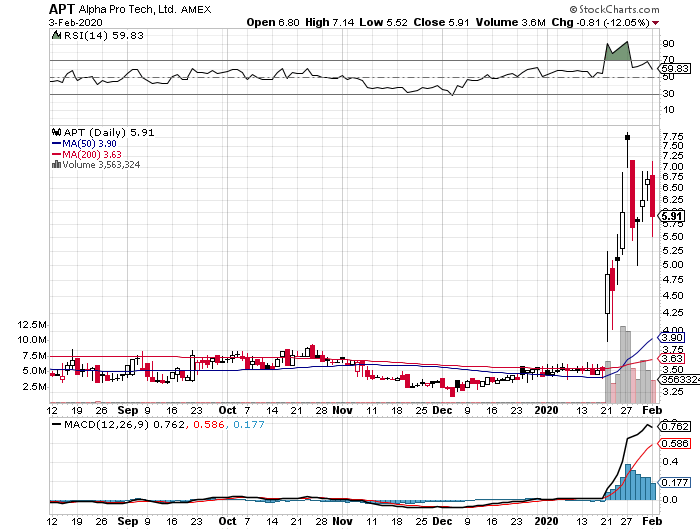700x530 pixels.
Task: Click the AMEX exchange label
Action: click(196, 10)
